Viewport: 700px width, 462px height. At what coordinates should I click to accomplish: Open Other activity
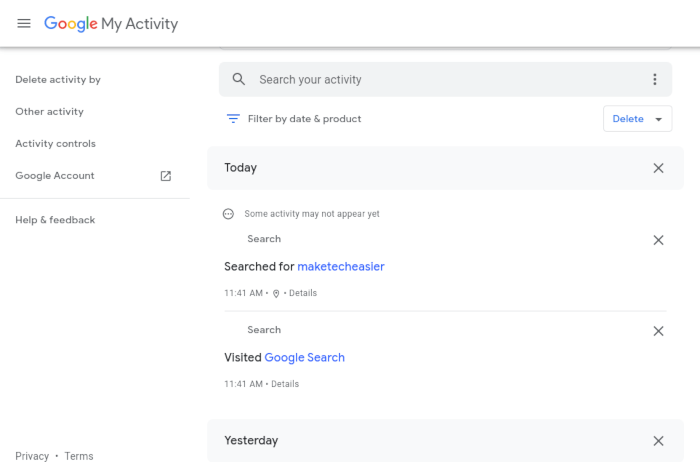tap(49, 112)
